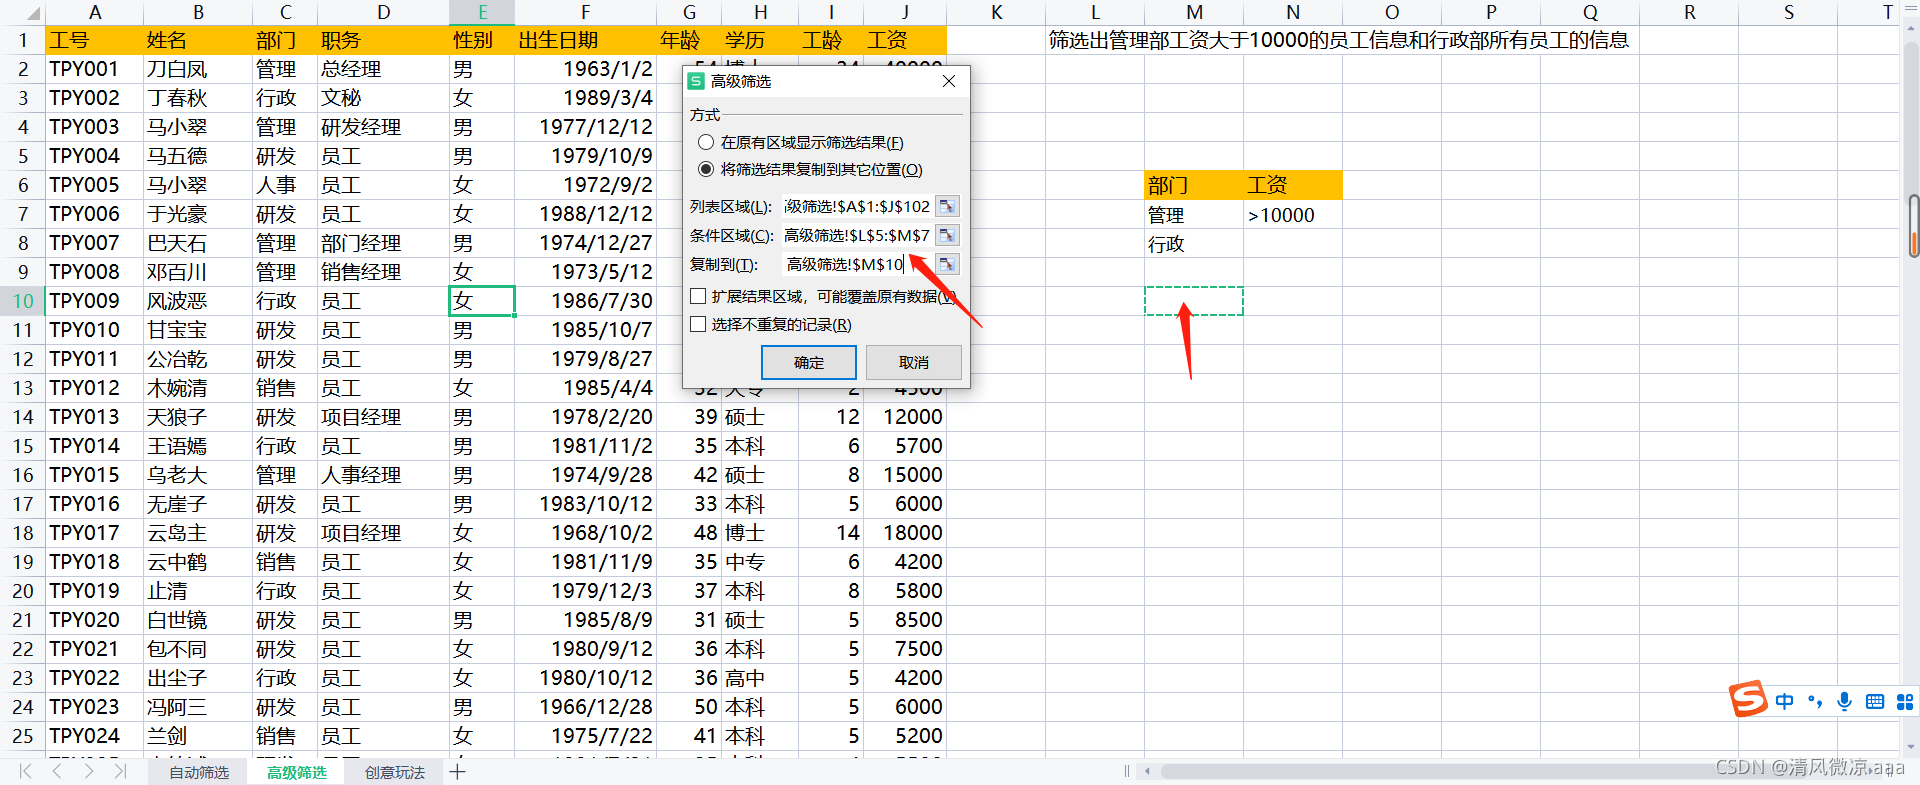This screenshot has width=1920, height=785.
Task: Click cell 总经理 in row 2
Action: point(384,69)
